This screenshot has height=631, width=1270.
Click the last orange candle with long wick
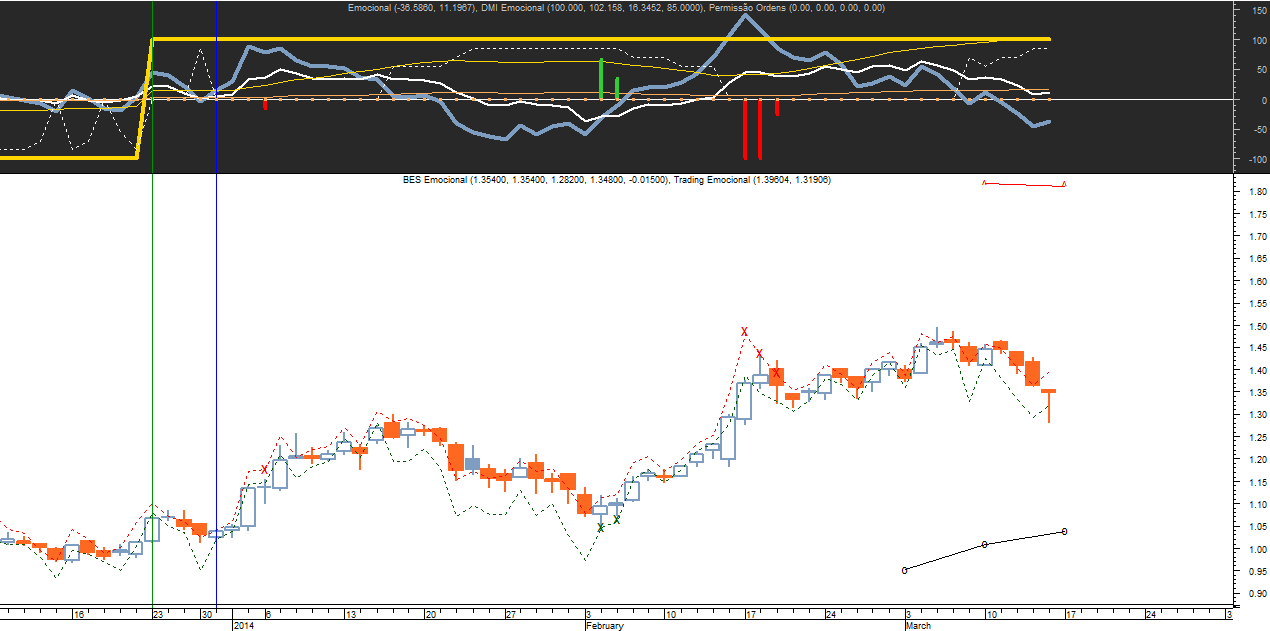(1048, 405)
